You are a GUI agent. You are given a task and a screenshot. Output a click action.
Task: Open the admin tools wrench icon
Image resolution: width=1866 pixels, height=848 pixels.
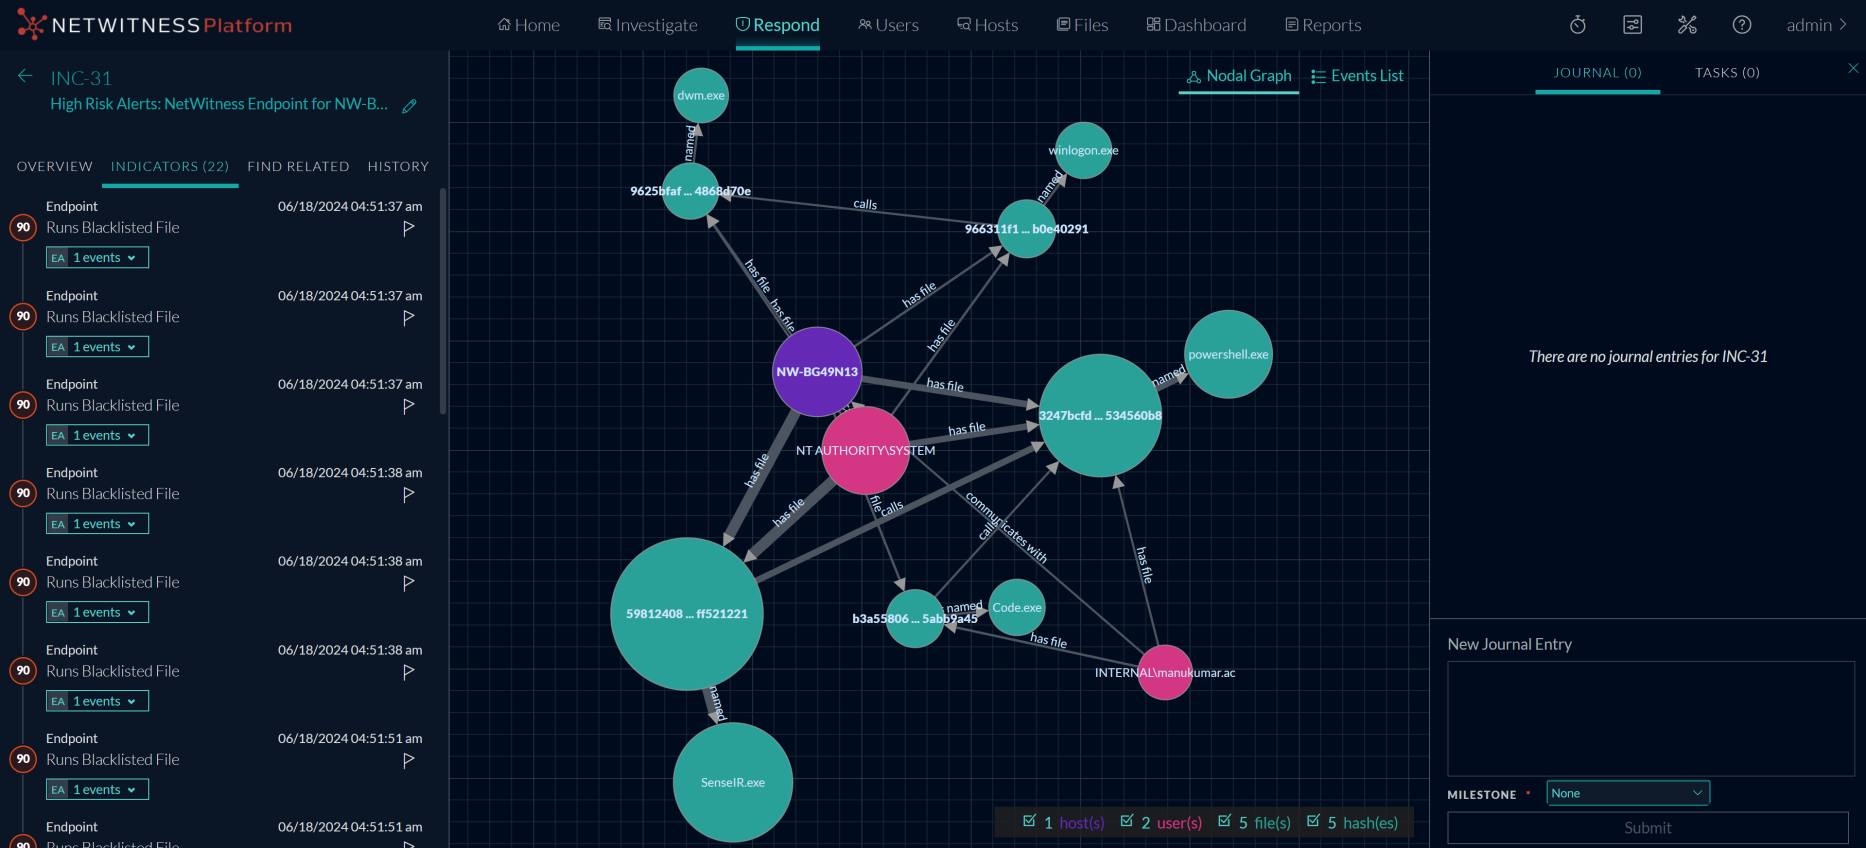click(x=1687, y=25)
